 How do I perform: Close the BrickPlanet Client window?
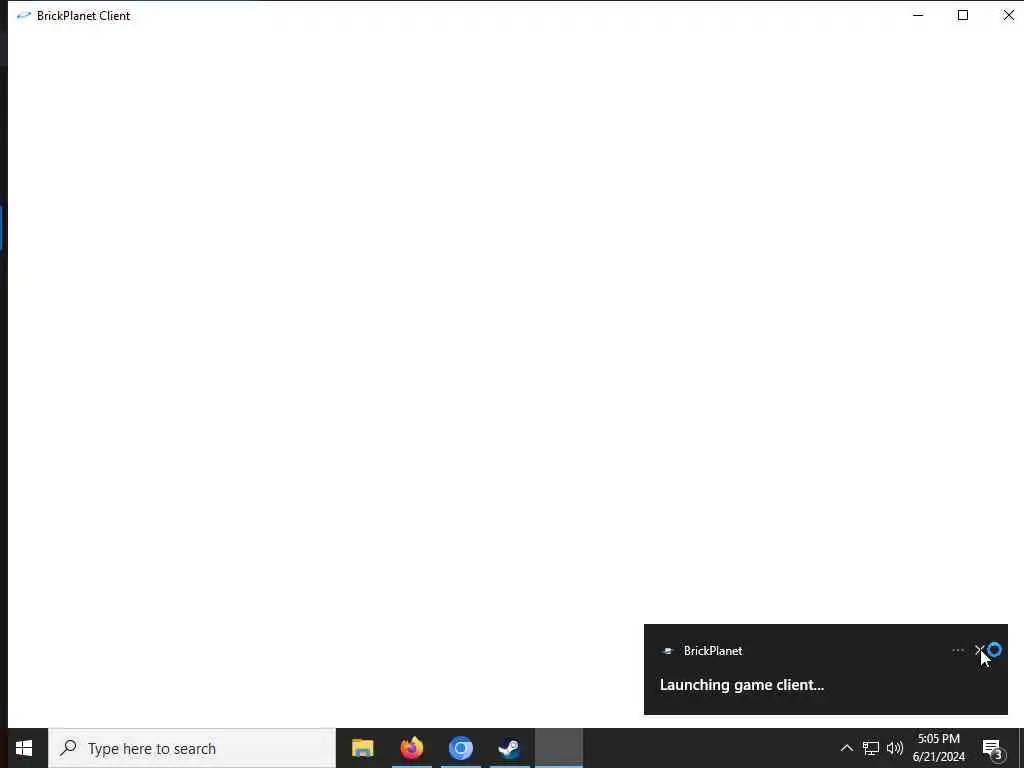(1008, 15)
